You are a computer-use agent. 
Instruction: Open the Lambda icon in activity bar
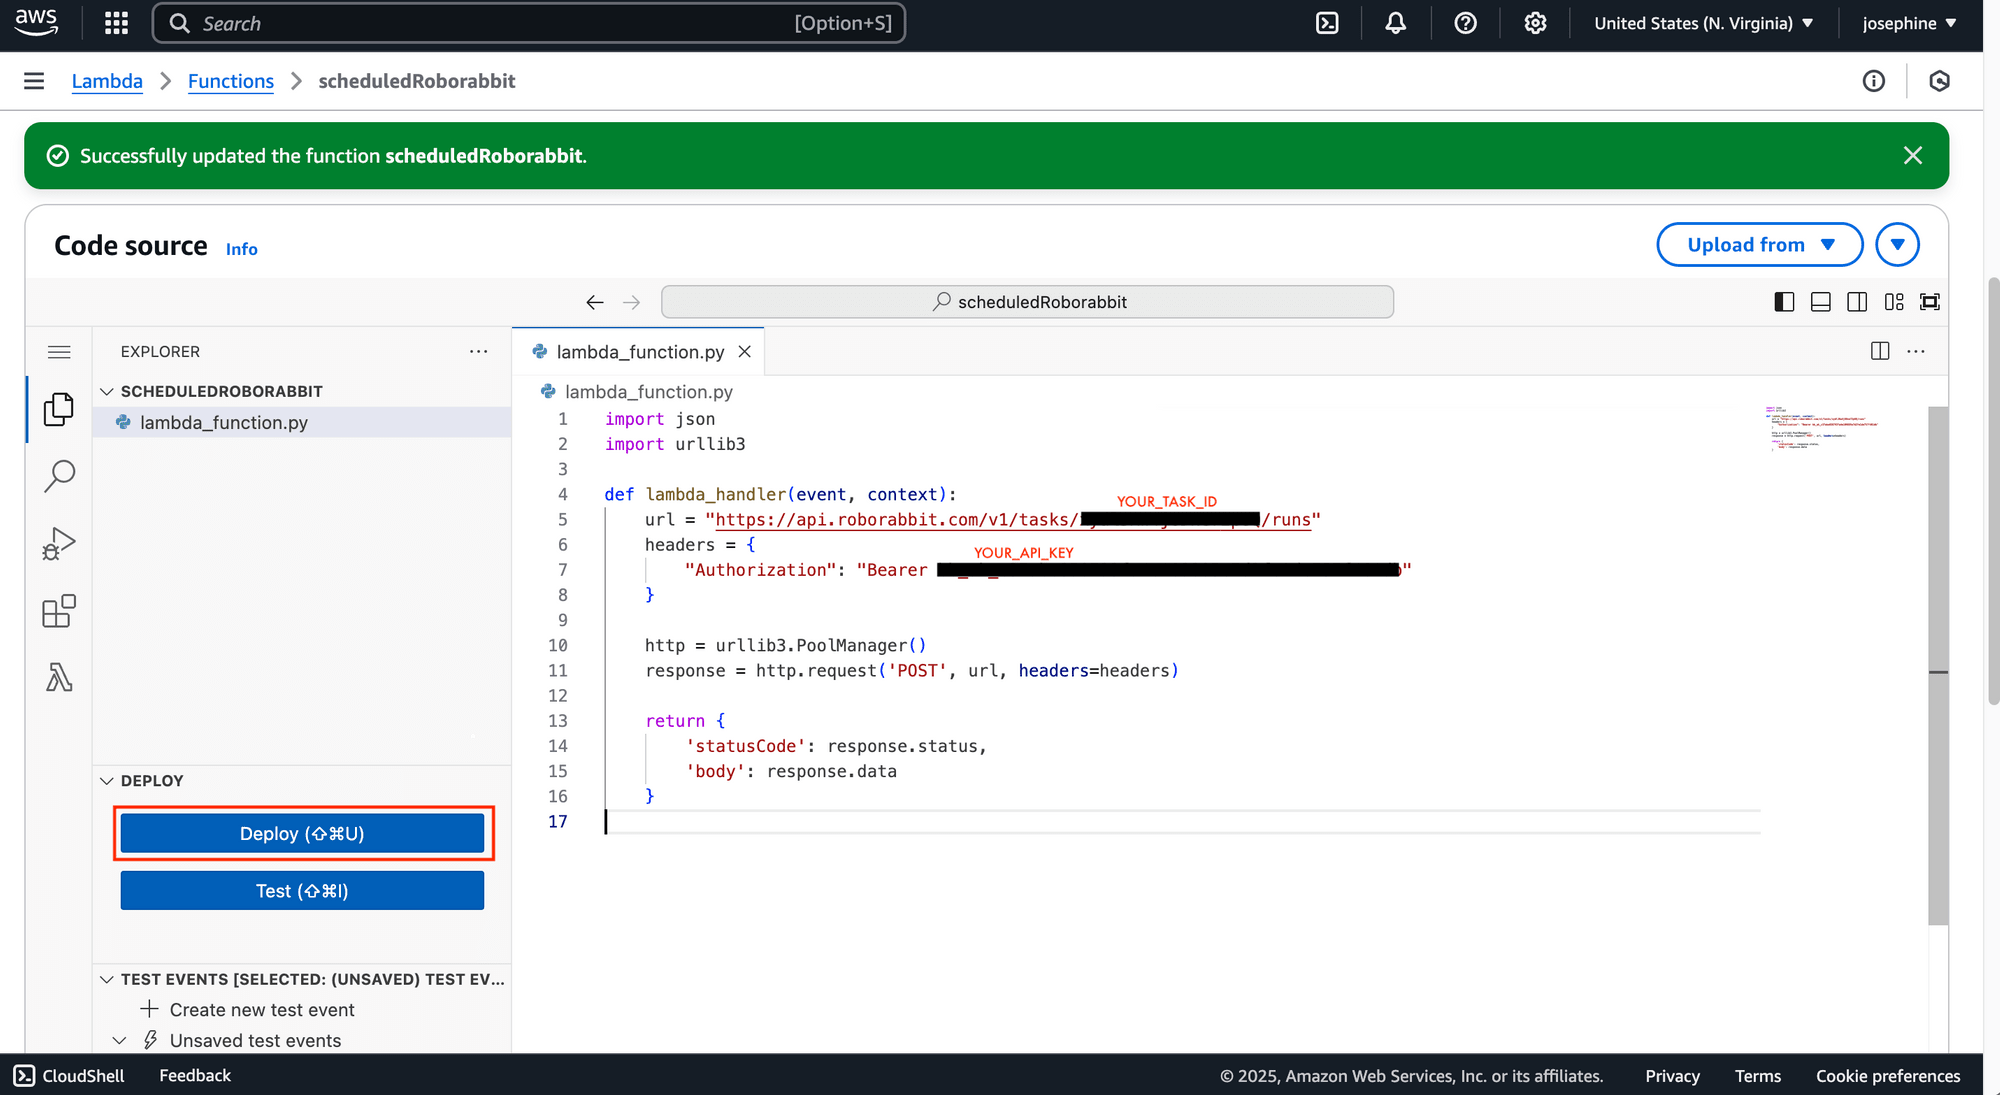click(x=59, y=678)
